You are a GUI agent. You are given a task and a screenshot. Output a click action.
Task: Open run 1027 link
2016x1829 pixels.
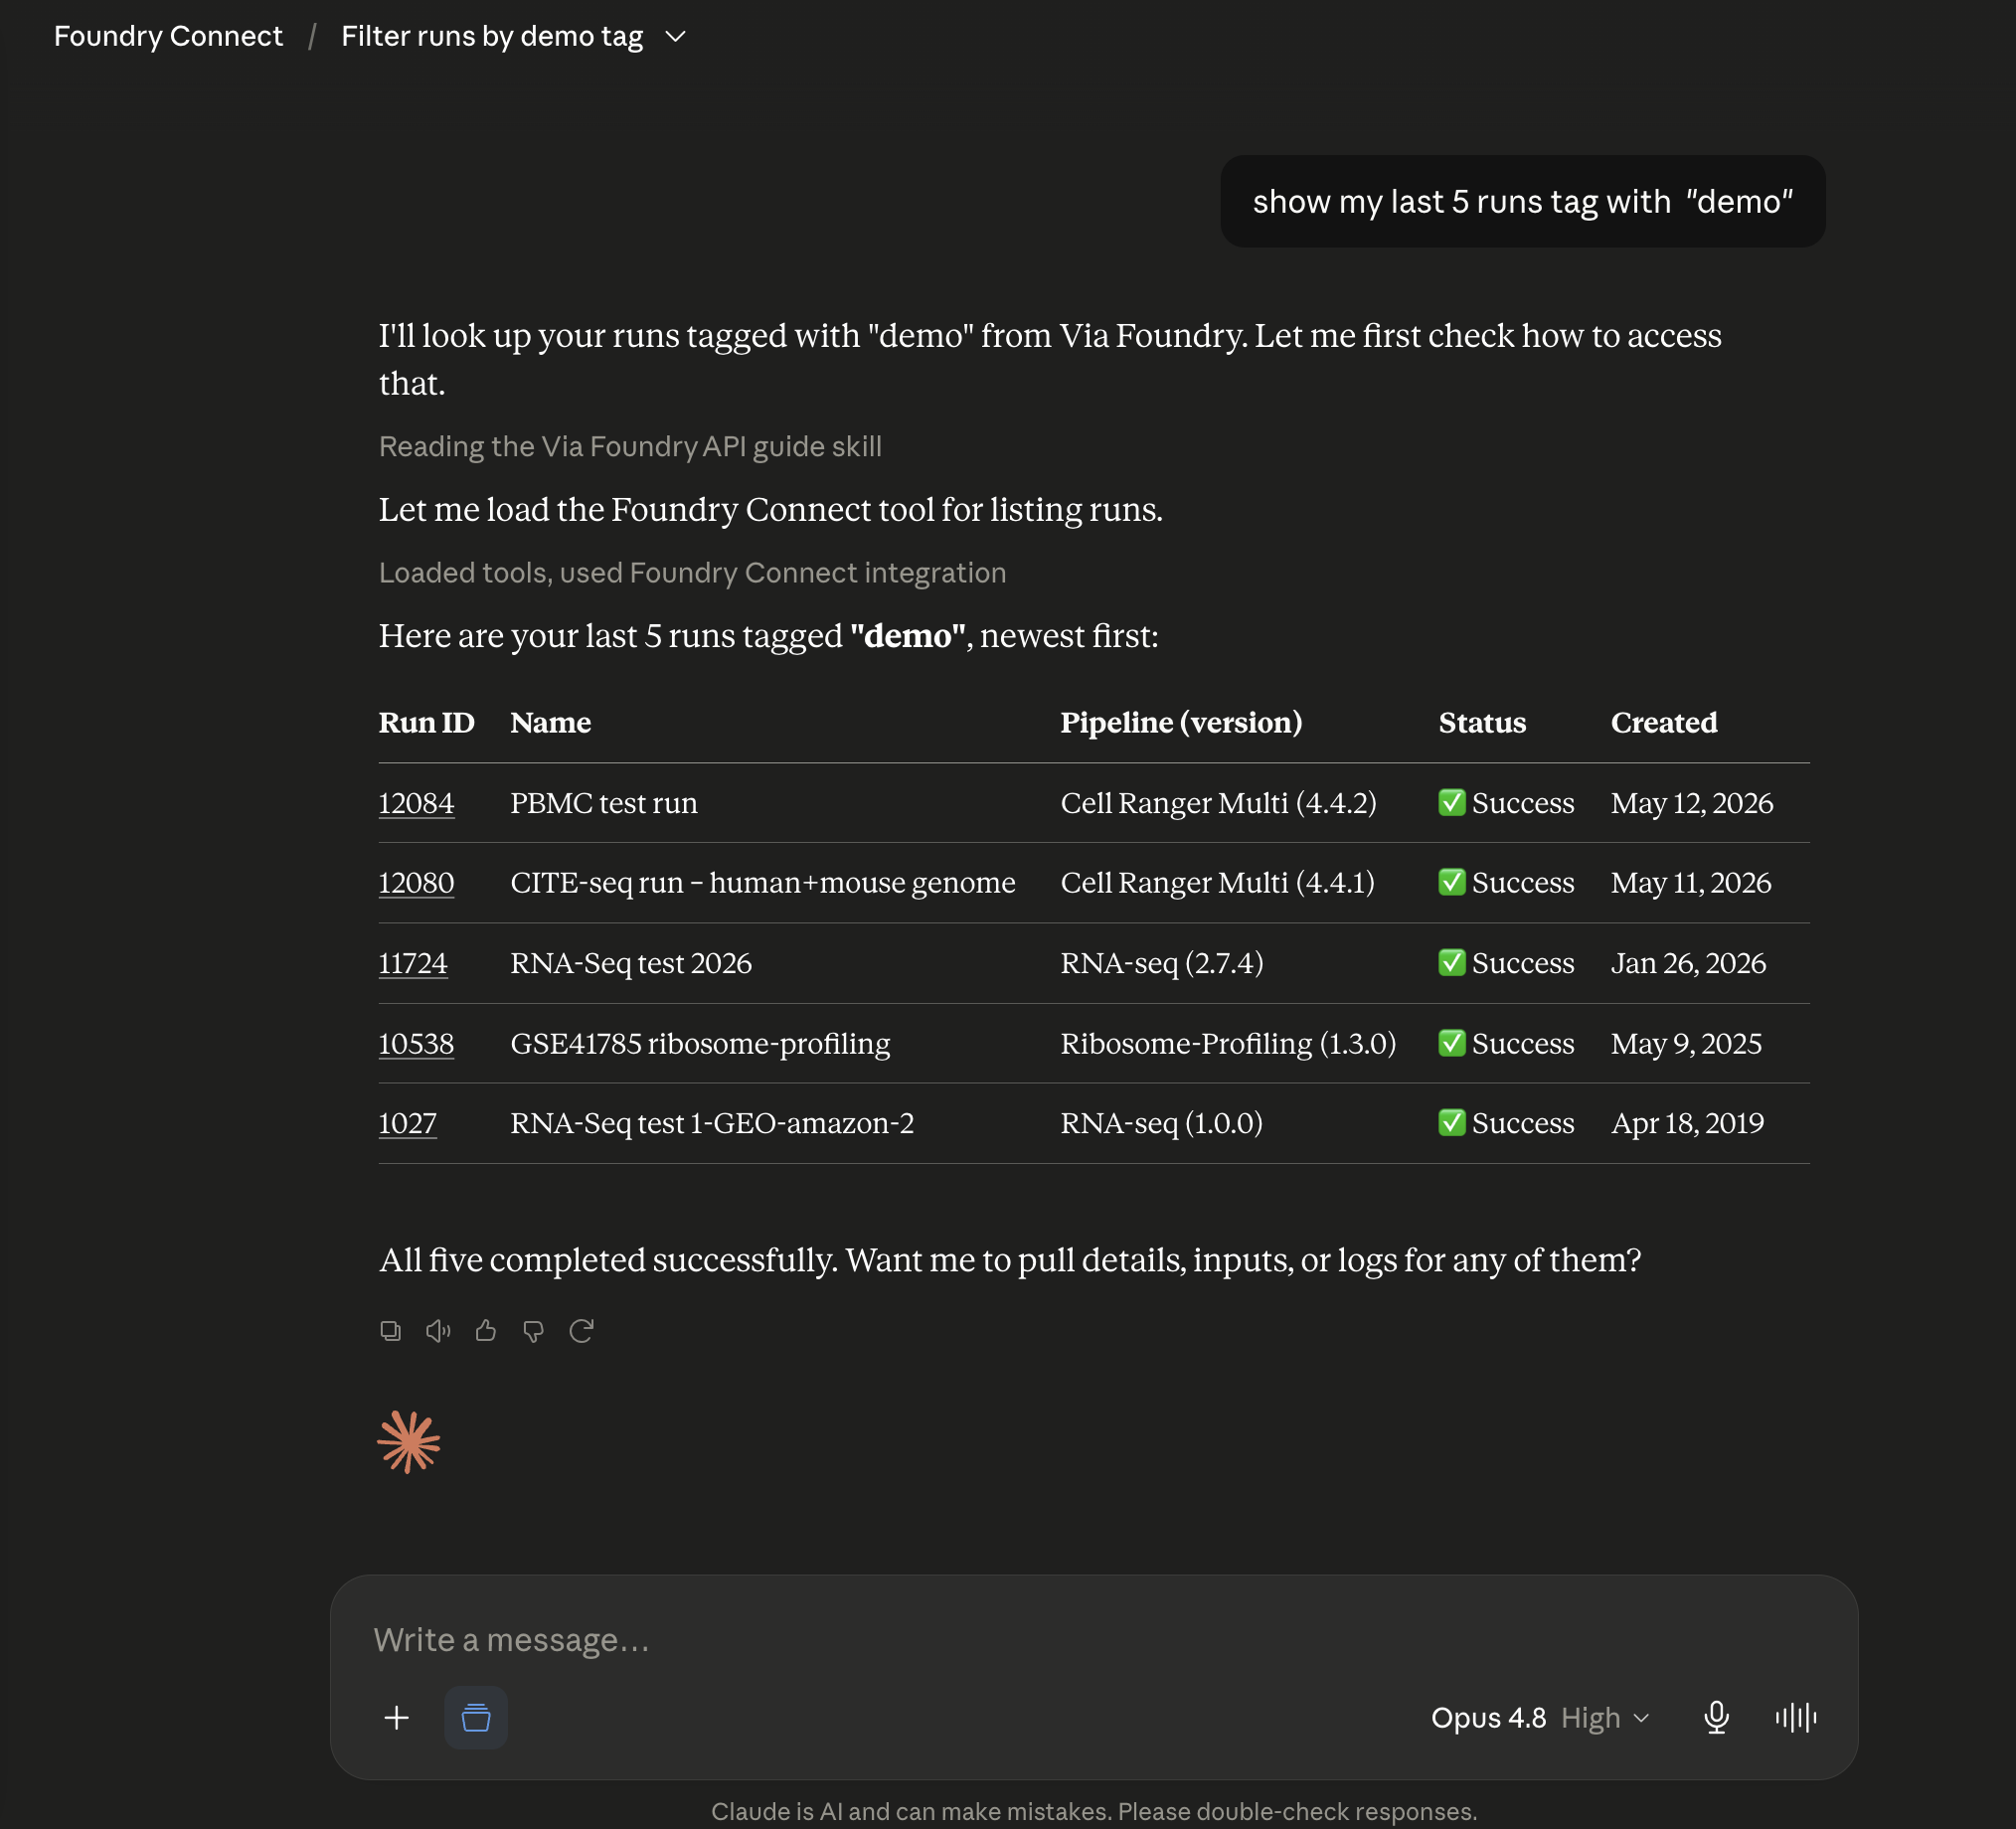click(x=407, y=1123)
